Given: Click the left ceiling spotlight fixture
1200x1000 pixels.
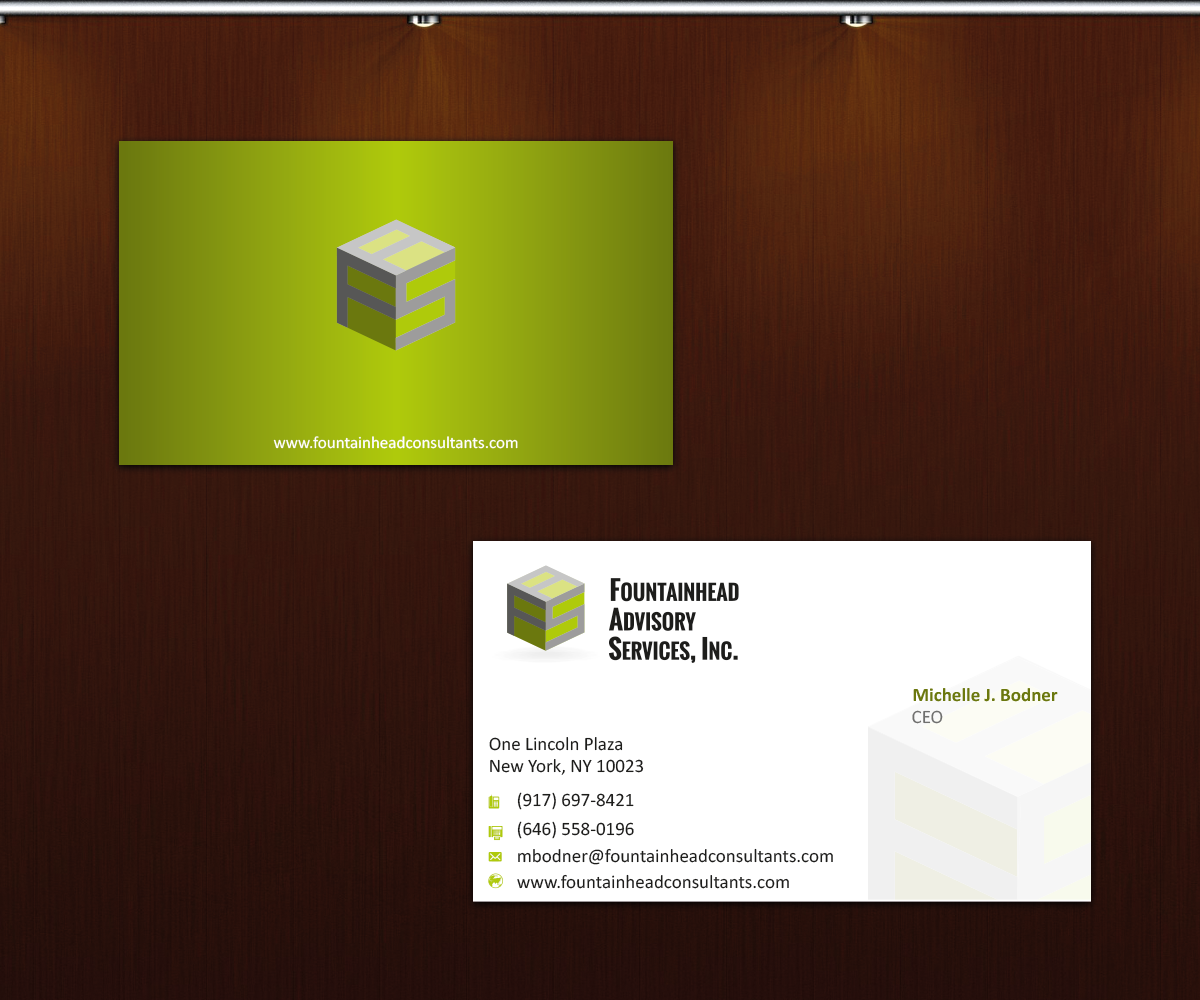Looking at the screenshot, I should (x=422, y=18).
